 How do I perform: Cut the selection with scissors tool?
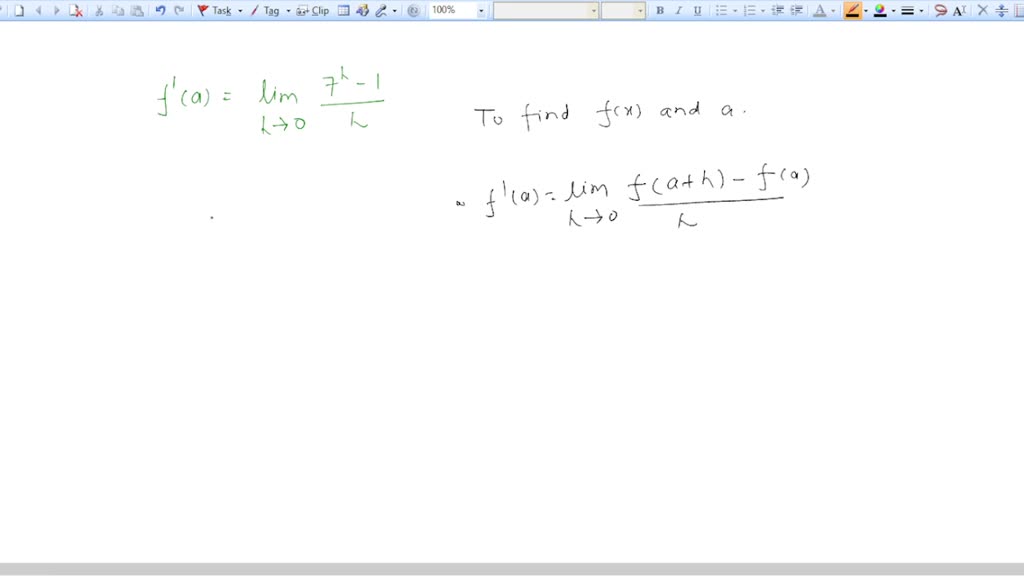(98, 10)
